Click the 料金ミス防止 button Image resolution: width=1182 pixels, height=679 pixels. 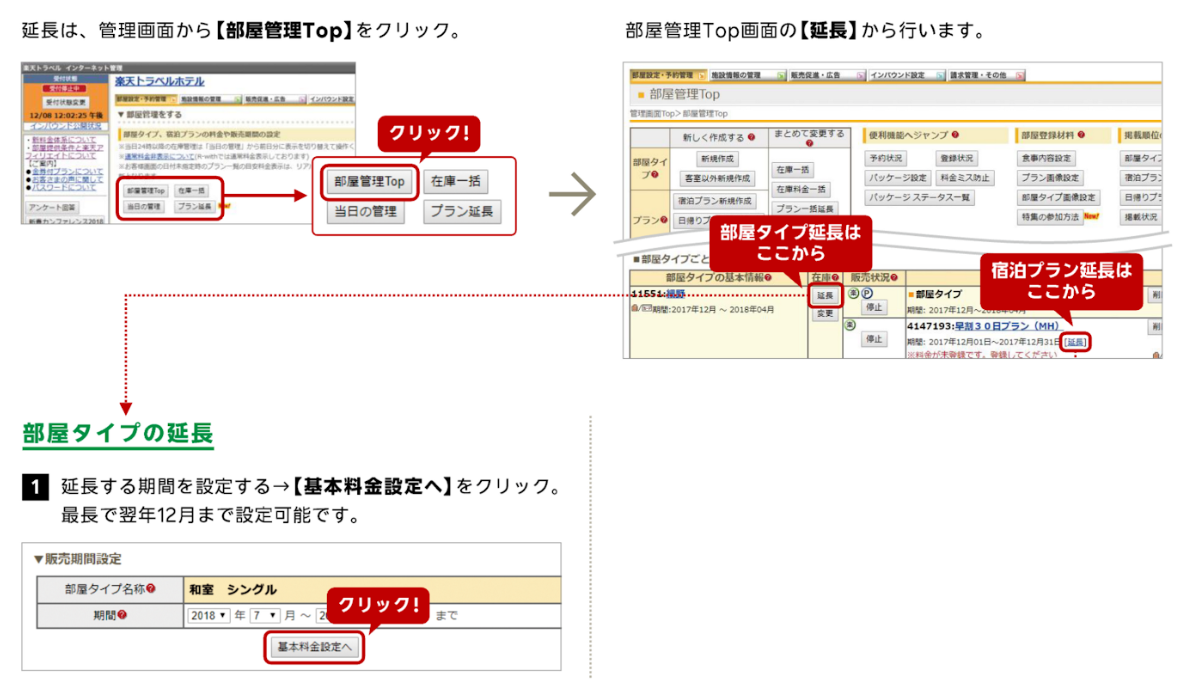(x=964, y=178)
